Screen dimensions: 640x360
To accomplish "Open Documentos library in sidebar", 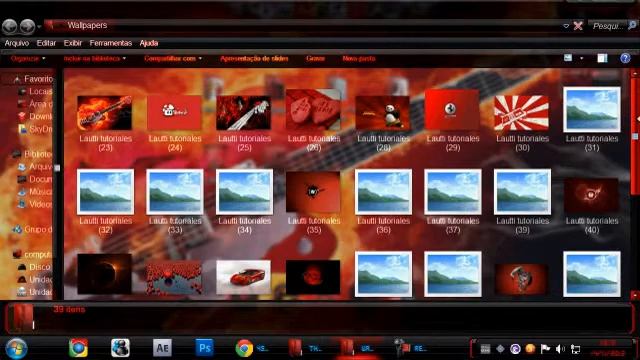I will pos(35,179).
